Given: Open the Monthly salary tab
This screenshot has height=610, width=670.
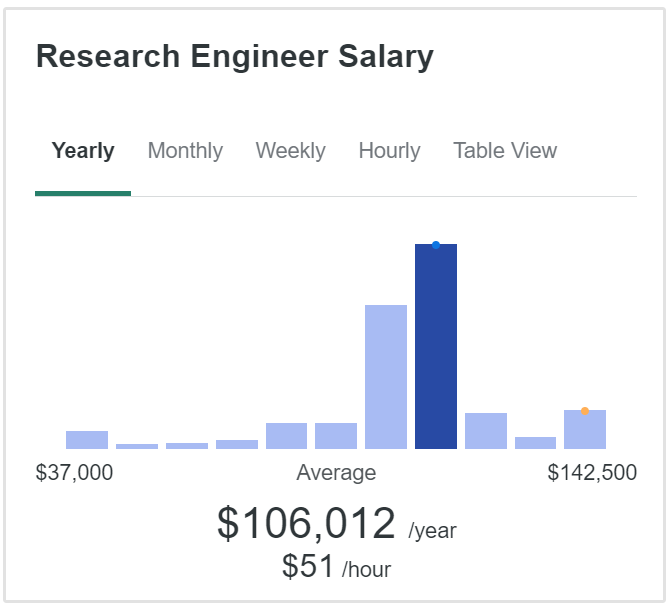Looking at the screenshot, I should click(185, 151).
